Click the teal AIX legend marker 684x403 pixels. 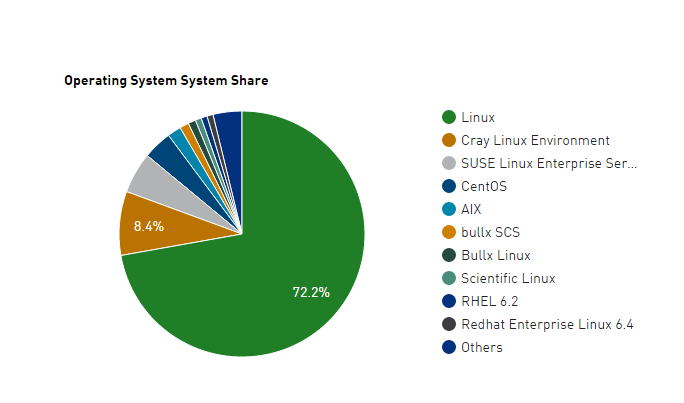click(x=449, y=210)
